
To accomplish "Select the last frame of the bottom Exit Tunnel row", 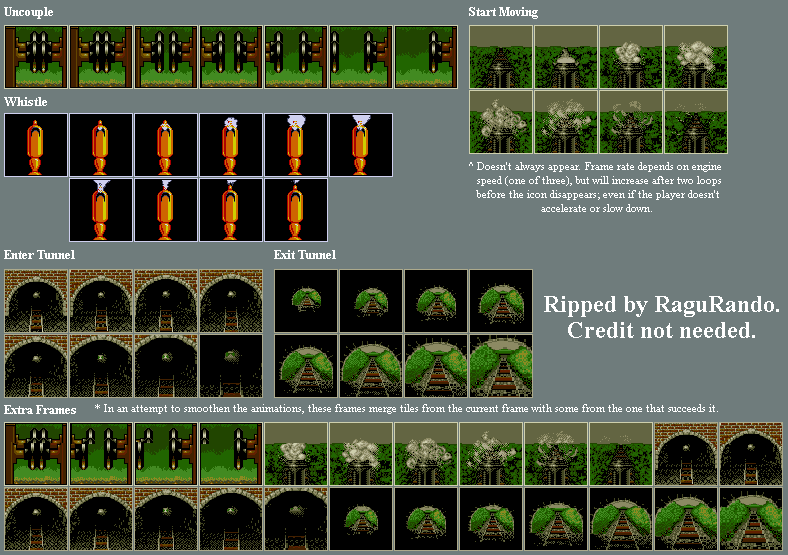I will (501, 366).
